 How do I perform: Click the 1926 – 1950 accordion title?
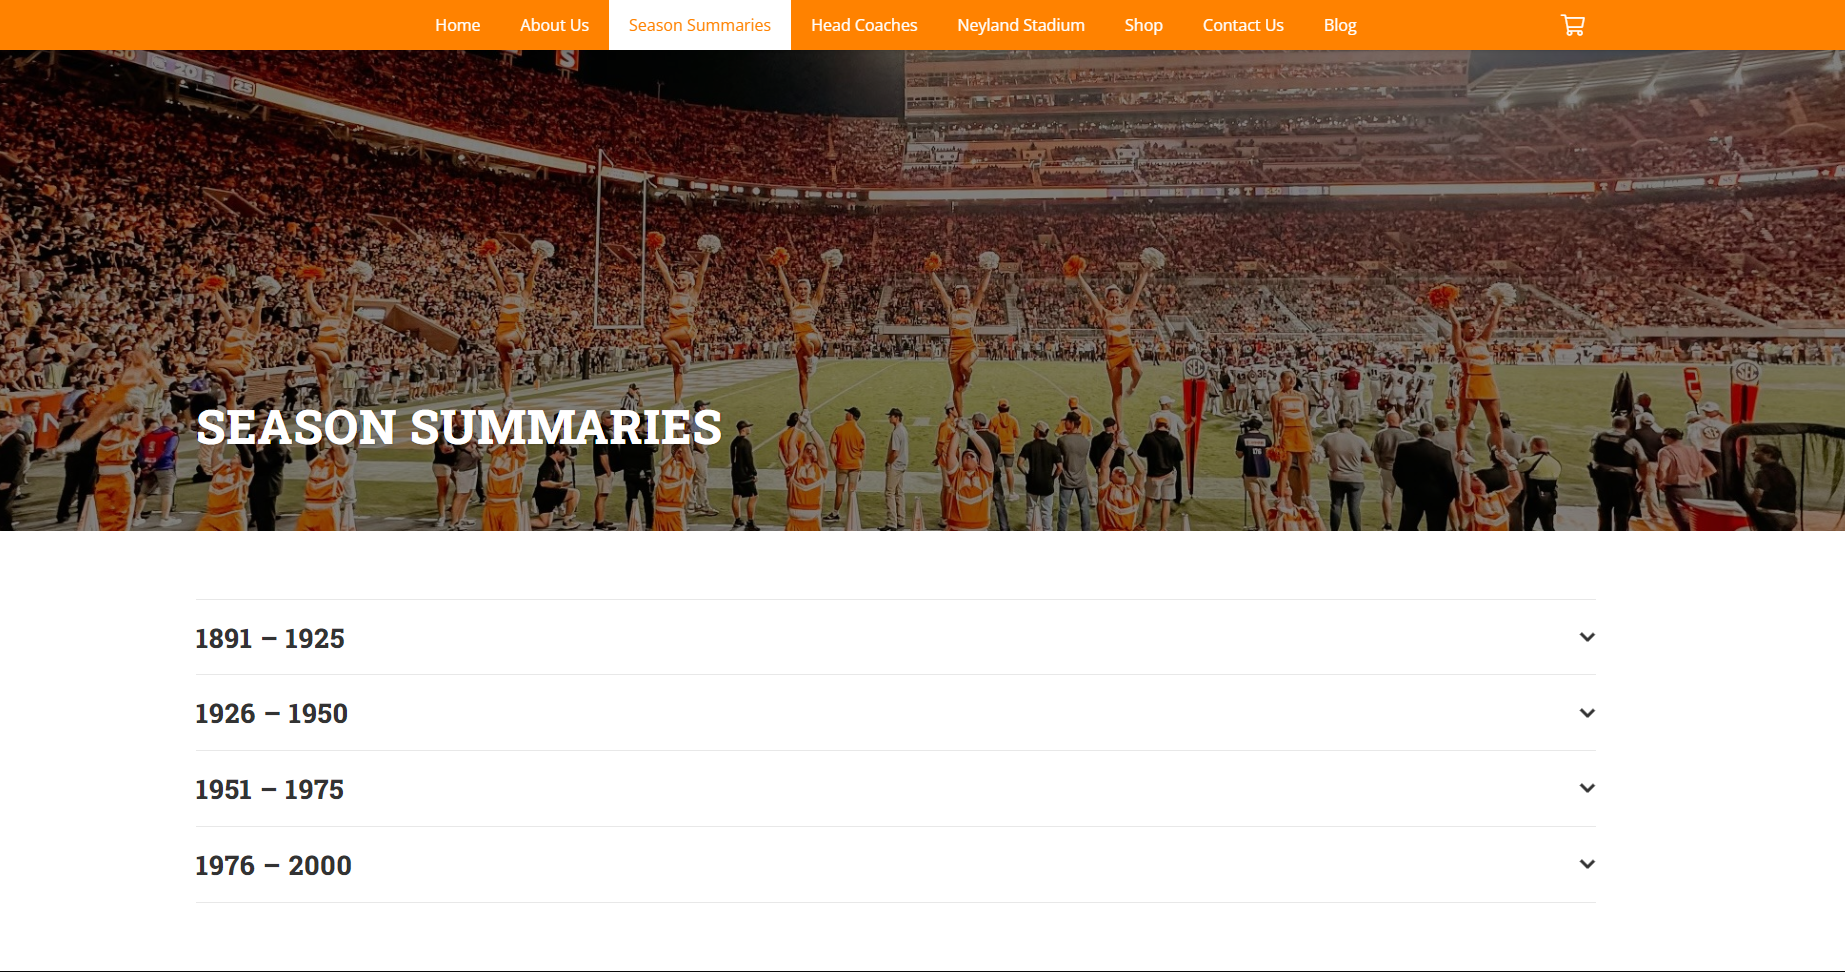tap(271, 713)
